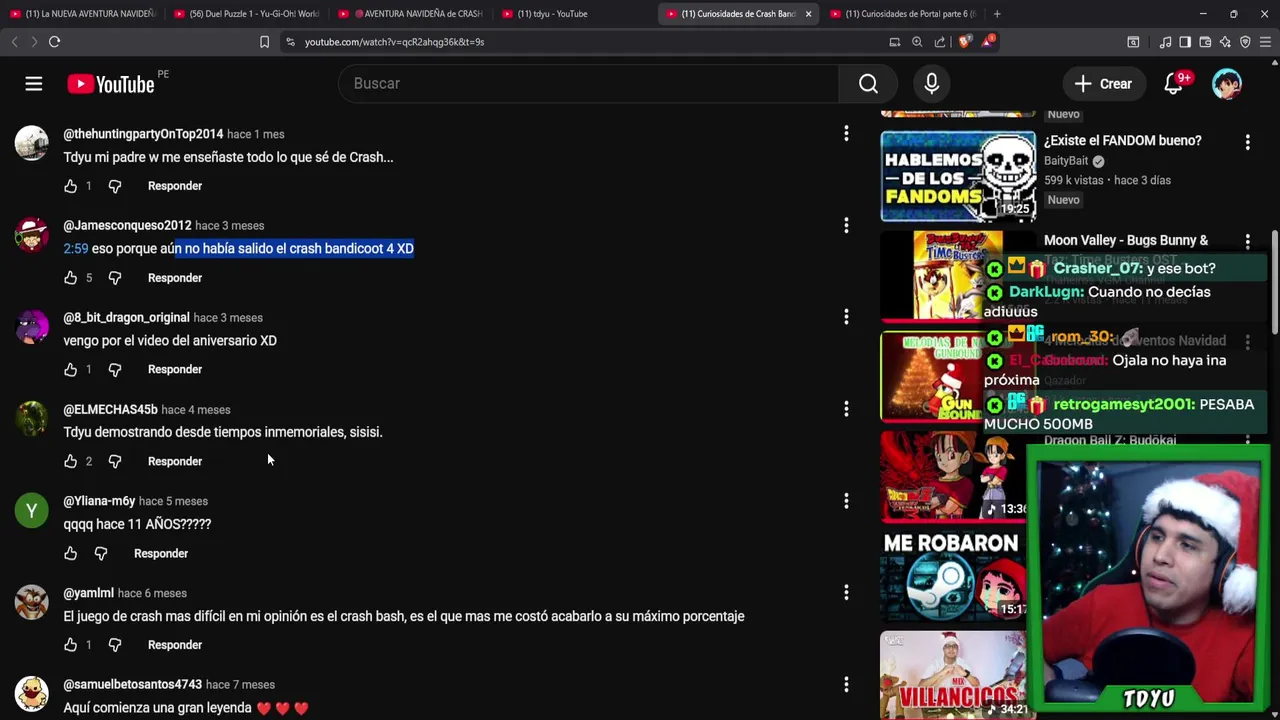Open the account avatar menu
The height and width of the screenshot is (720, 1280).
point(1227,84)
